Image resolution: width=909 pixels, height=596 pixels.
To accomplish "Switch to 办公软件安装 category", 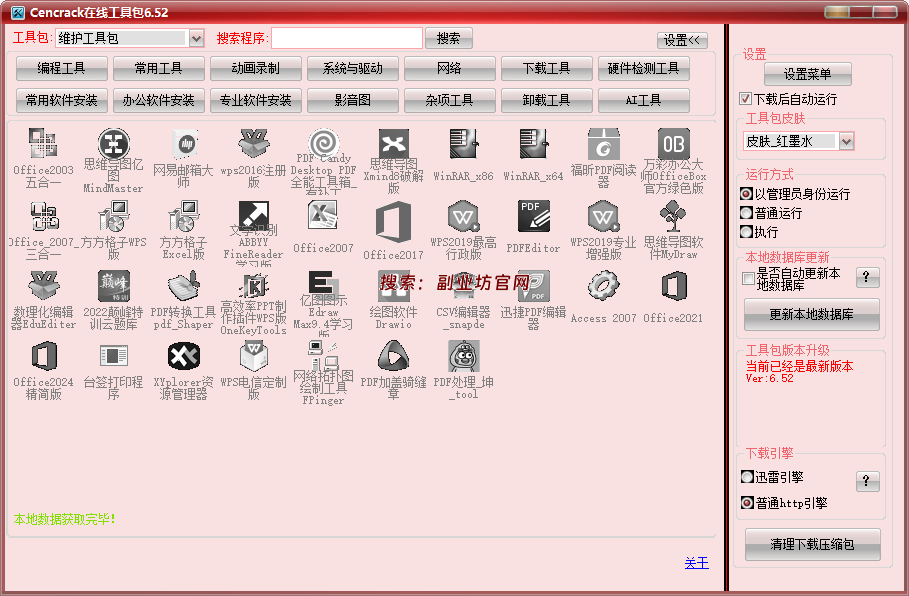I will (x=158, y=100).
